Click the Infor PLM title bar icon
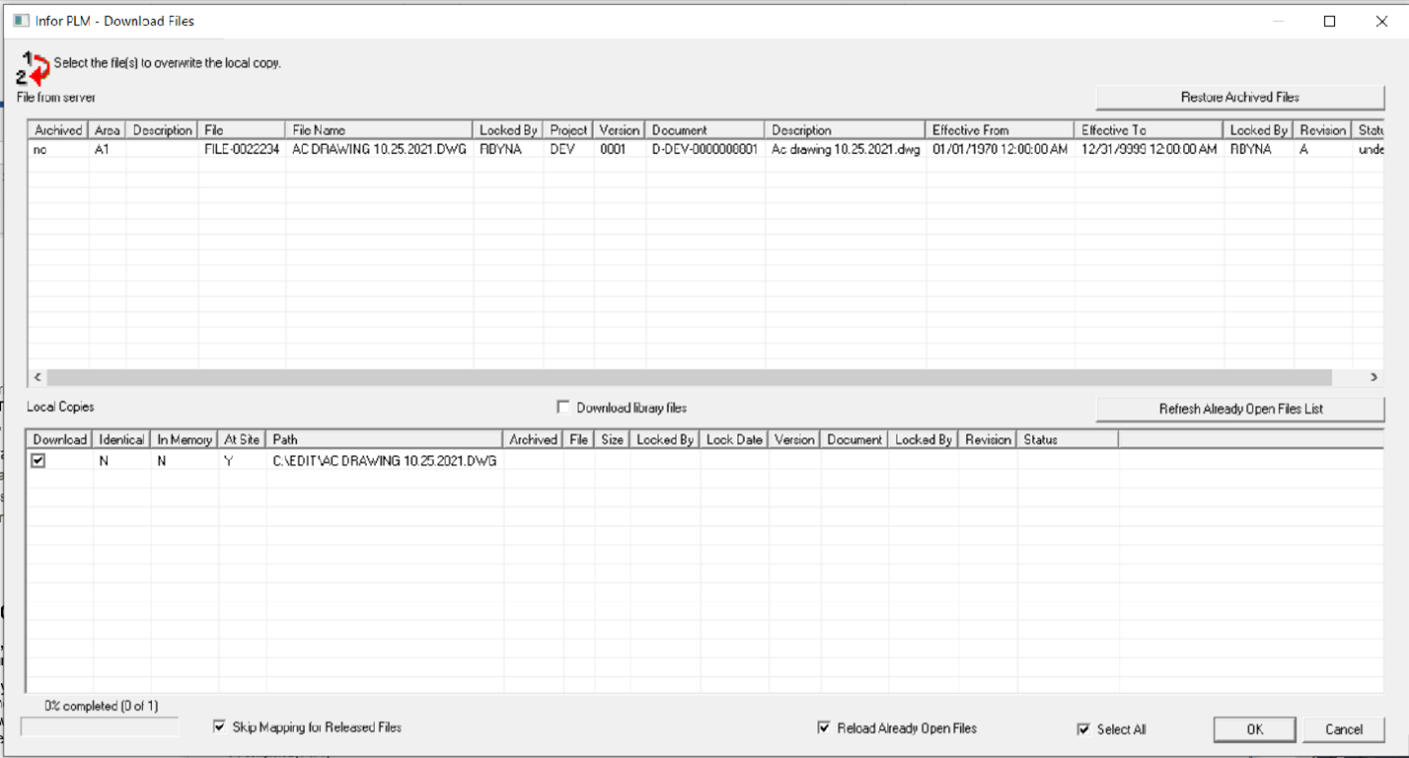Viewport: 1409px width, 758px height. (x=21, y=21)
